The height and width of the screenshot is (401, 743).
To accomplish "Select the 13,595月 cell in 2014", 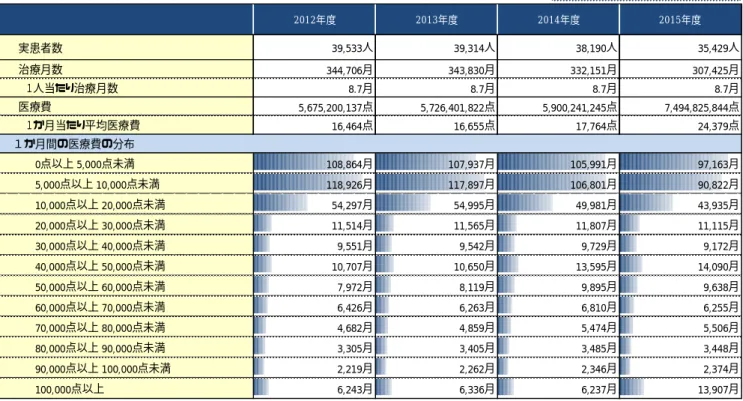I will pos(558,265).
